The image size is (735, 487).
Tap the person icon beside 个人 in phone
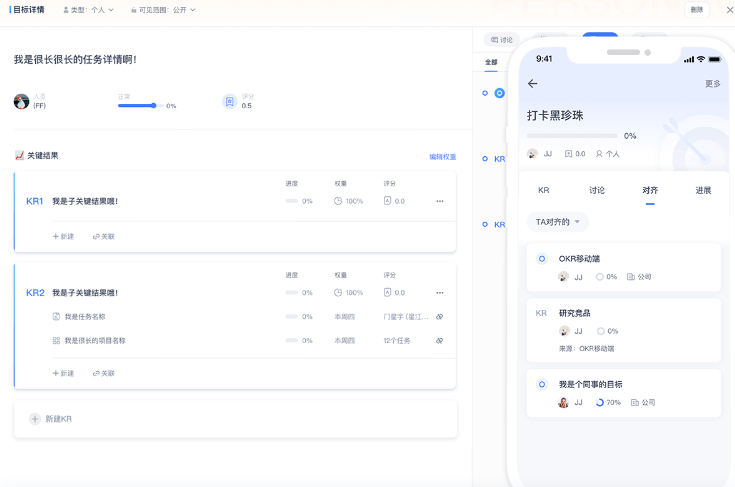pos(599,154)
